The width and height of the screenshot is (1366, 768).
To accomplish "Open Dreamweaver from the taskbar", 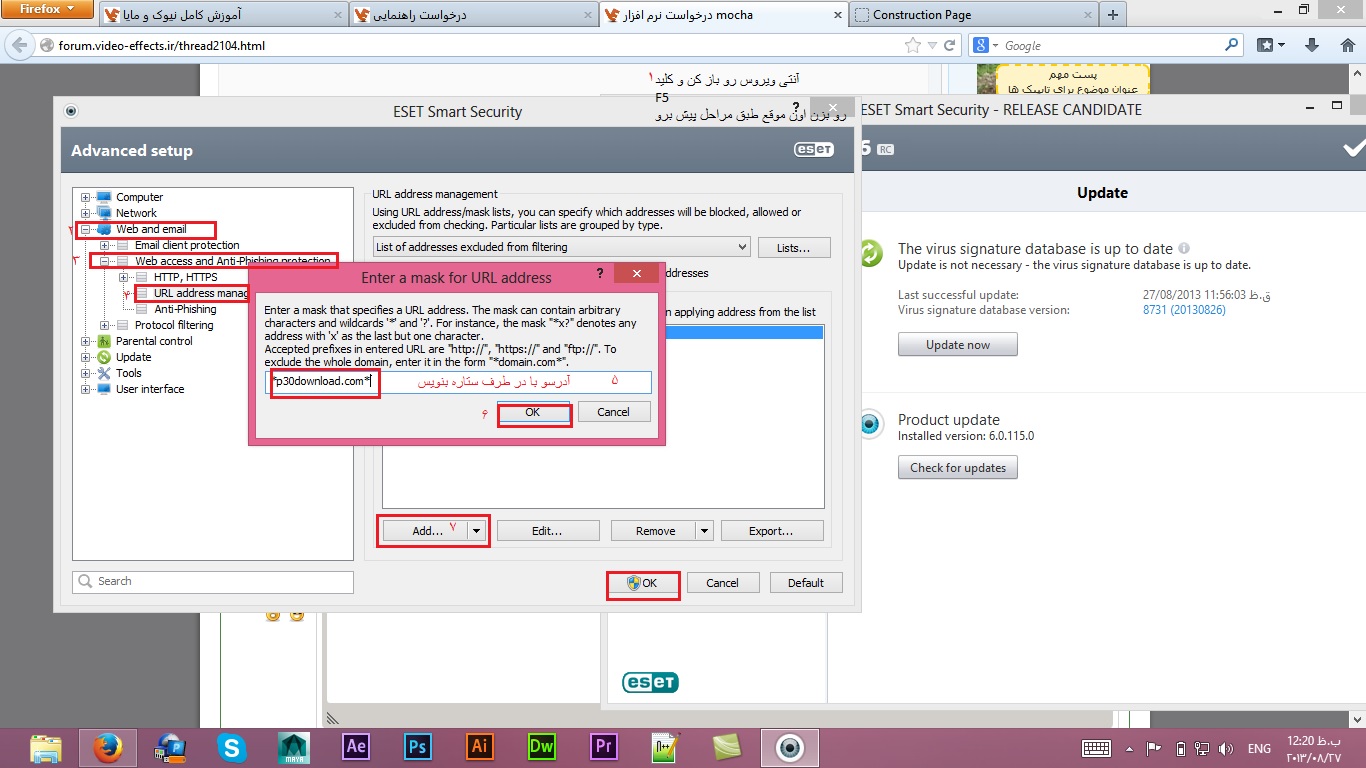I will [x=542, y=747].
